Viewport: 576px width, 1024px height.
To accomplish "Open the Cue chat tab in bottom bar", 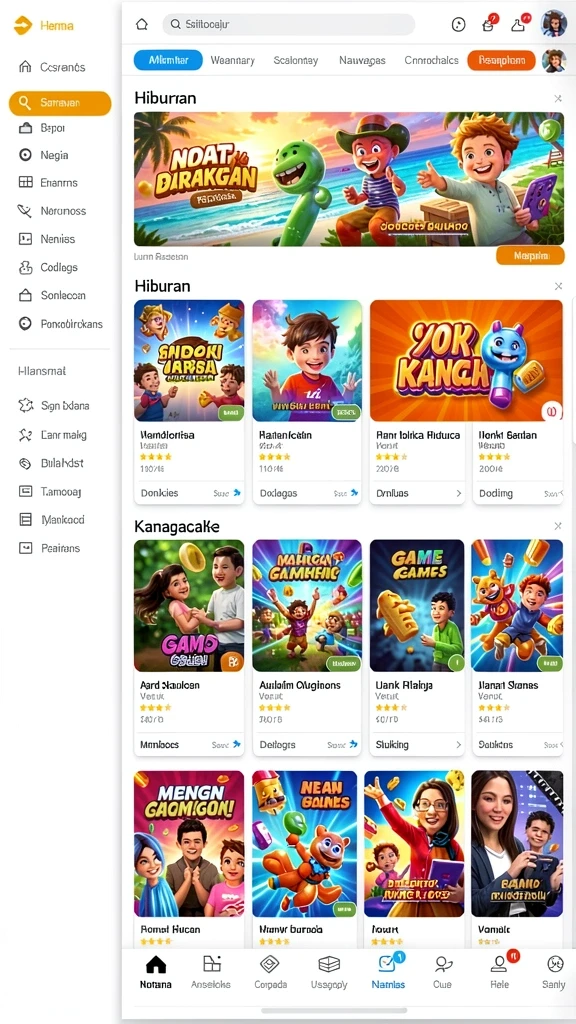I will pos(443,972).
